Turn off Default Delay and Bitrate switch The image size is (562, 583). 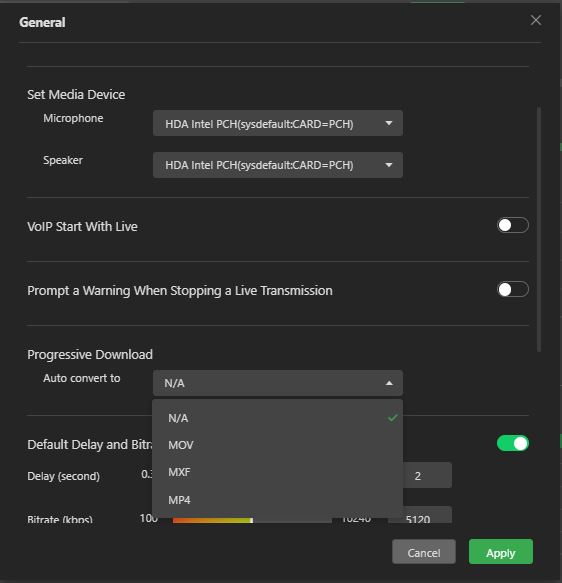point(513,443)
